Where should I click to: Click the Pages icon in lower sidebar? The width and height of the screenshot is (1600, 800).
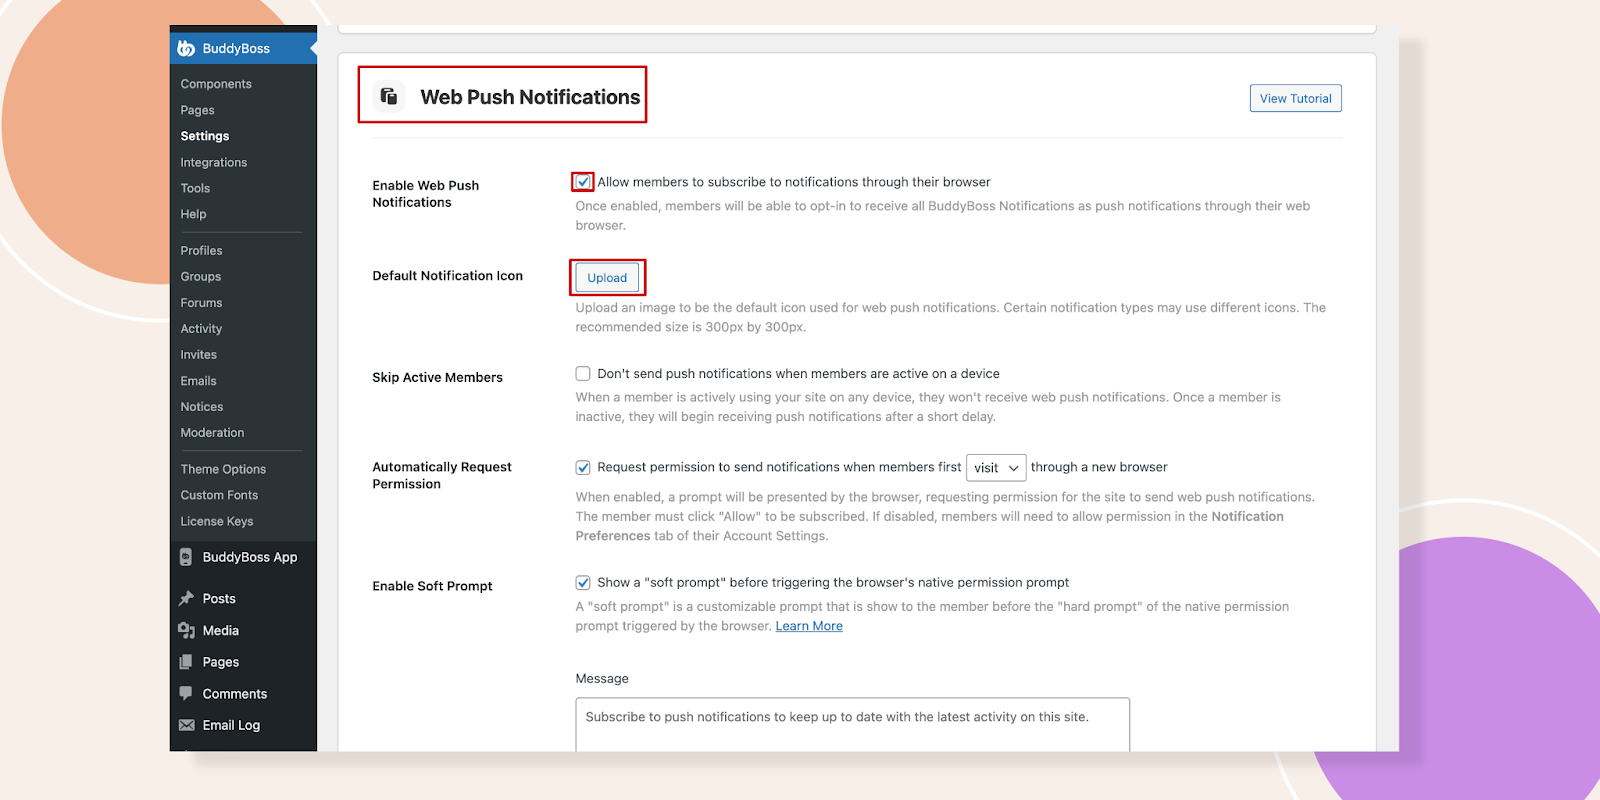[x=186, y=662]
